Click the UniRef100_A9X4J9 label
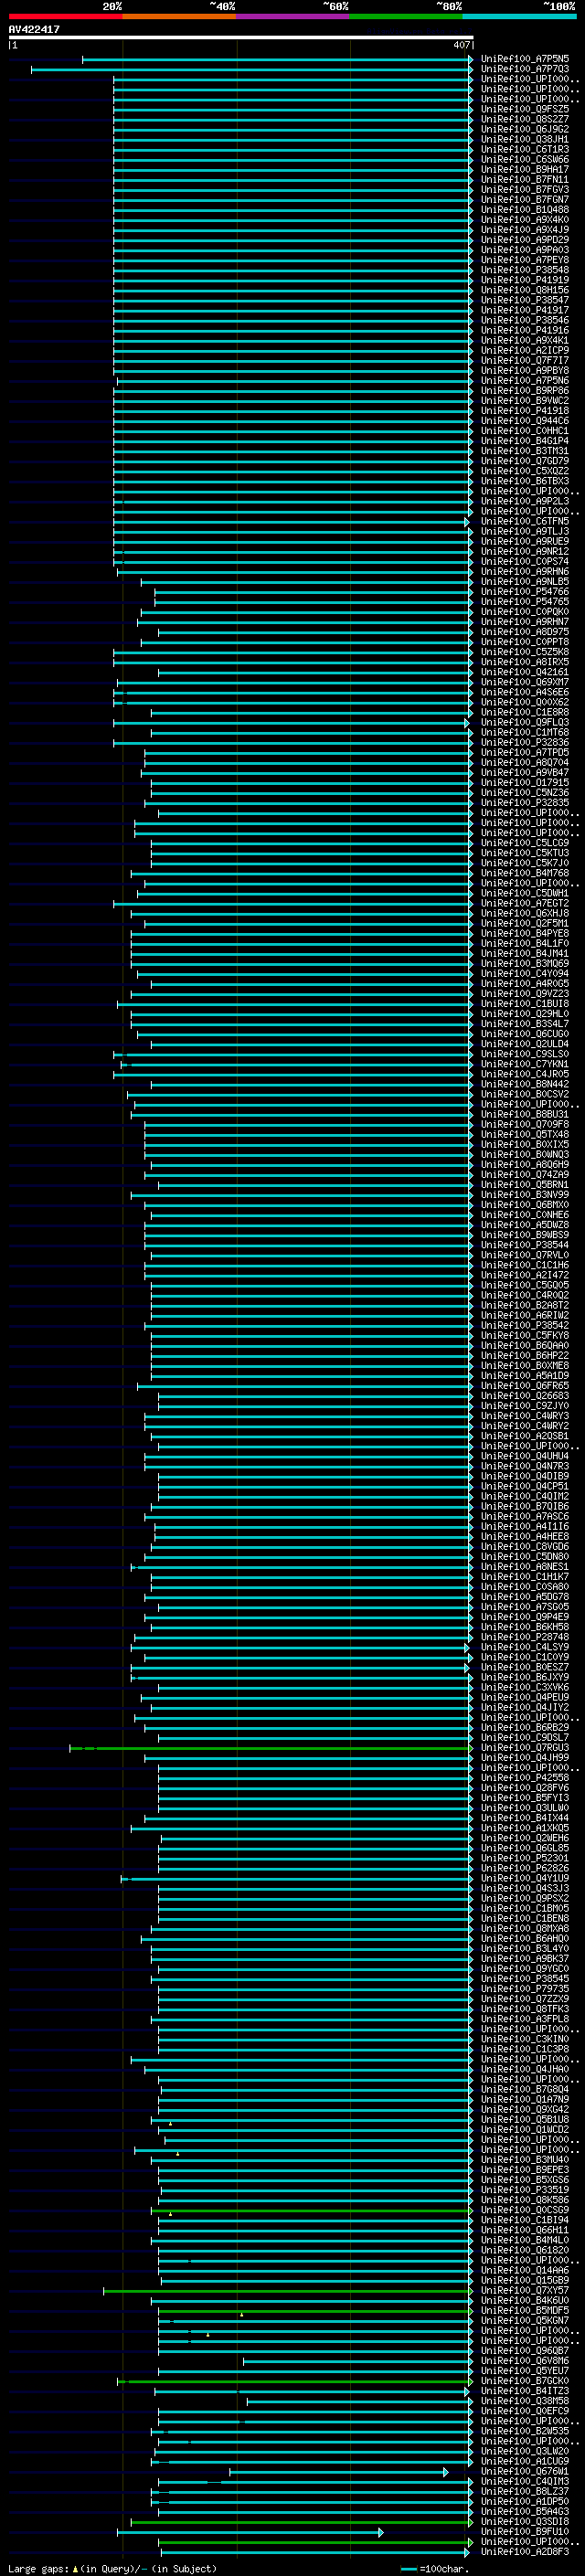Screen dimensions: 585x2576 tap(525, 229)
